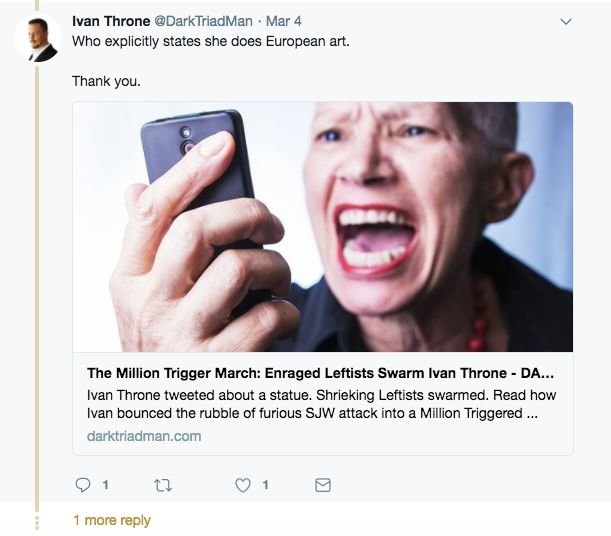This screenshot has height=536, width=611.
Task: Click the link card preview image
Action: coord(322,227)
